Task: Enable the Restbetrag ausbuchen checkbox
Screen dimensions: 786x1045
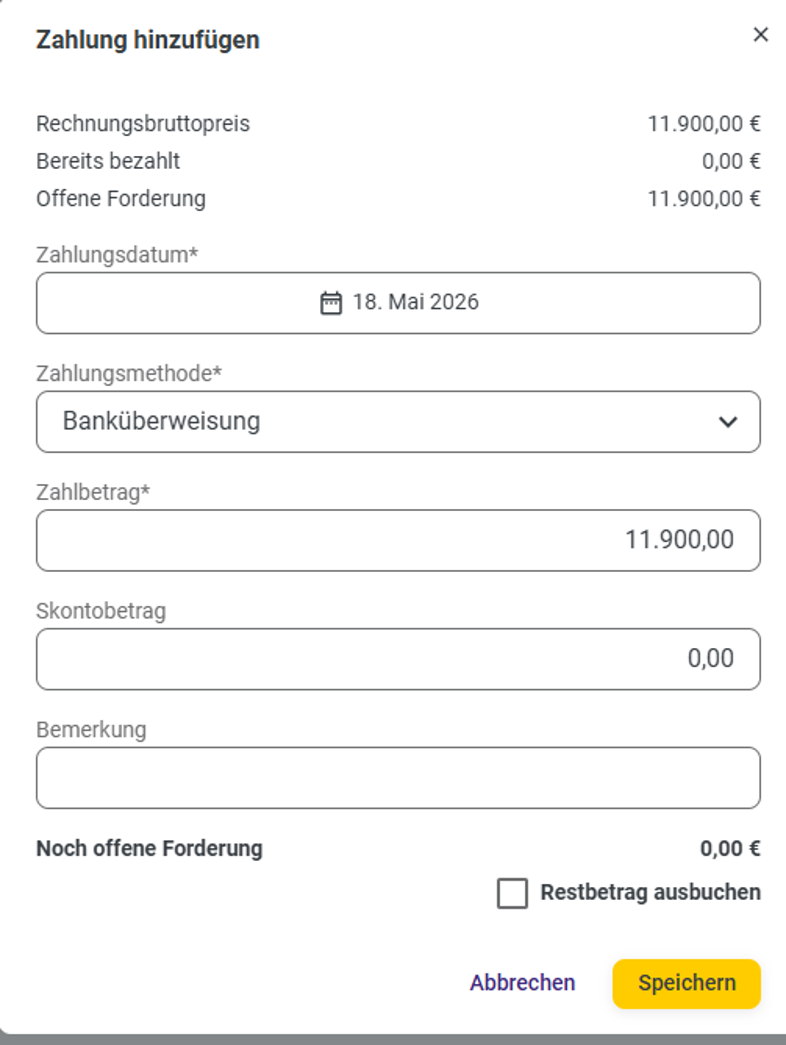Action: click(512, 893)
